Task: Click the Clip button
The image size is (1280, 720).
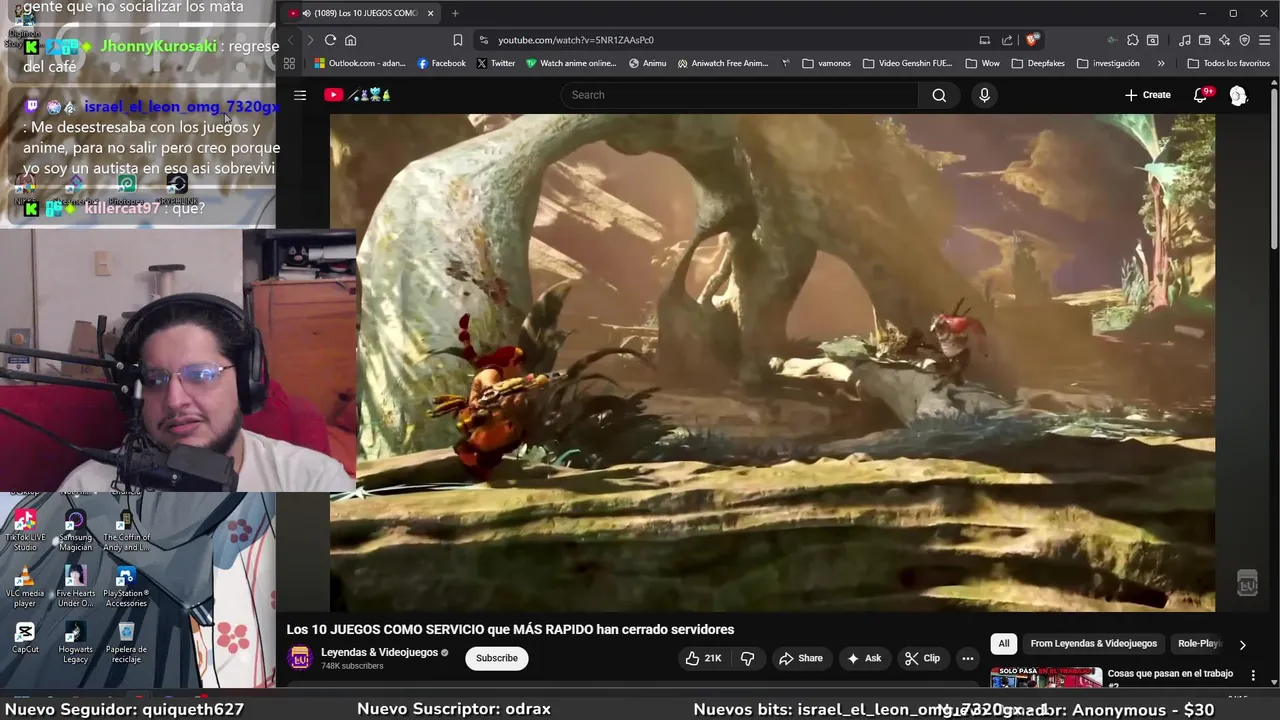Action: 922,658
